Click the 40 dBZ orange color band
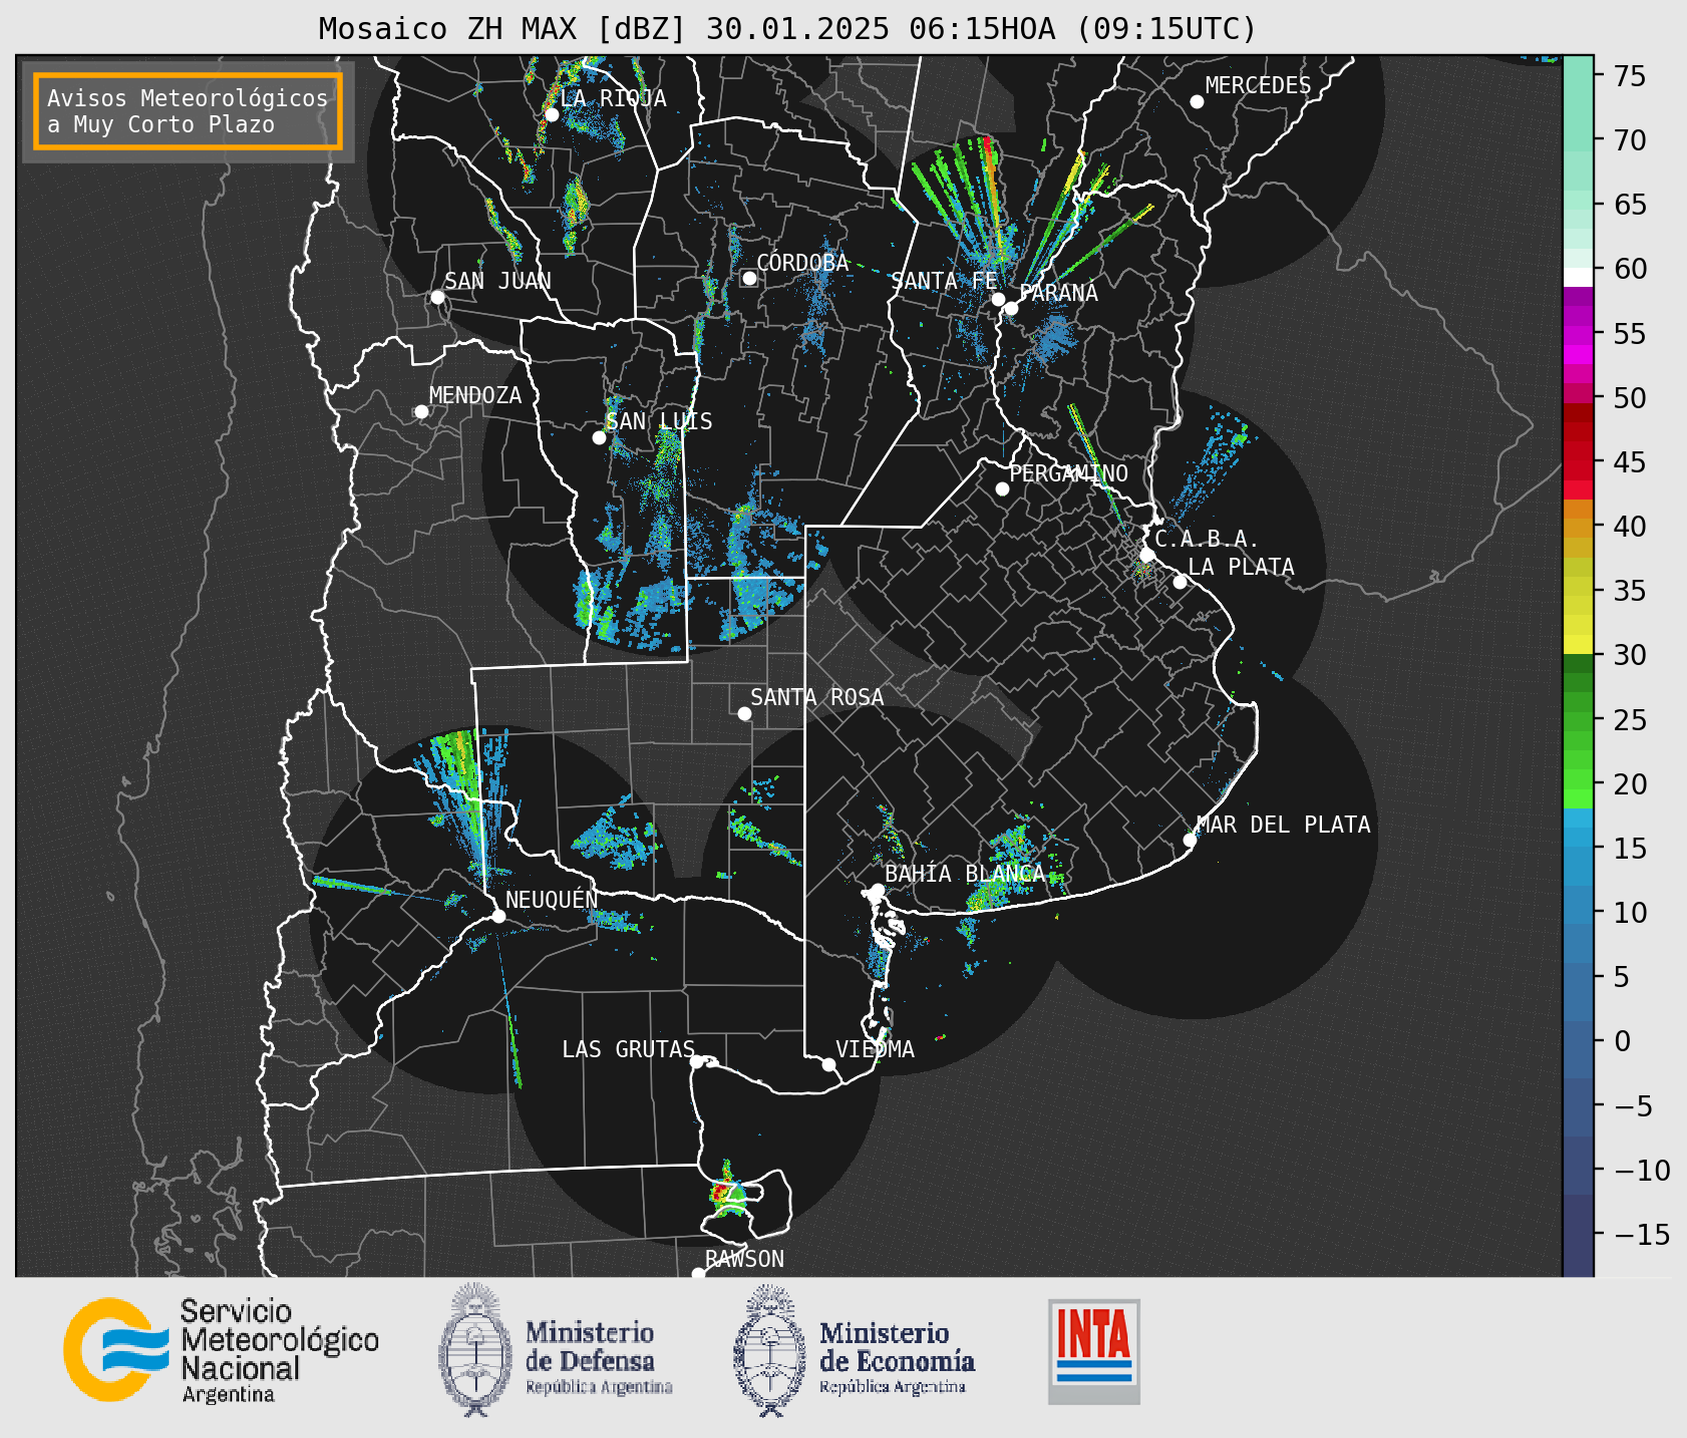 coord(1578,526)
